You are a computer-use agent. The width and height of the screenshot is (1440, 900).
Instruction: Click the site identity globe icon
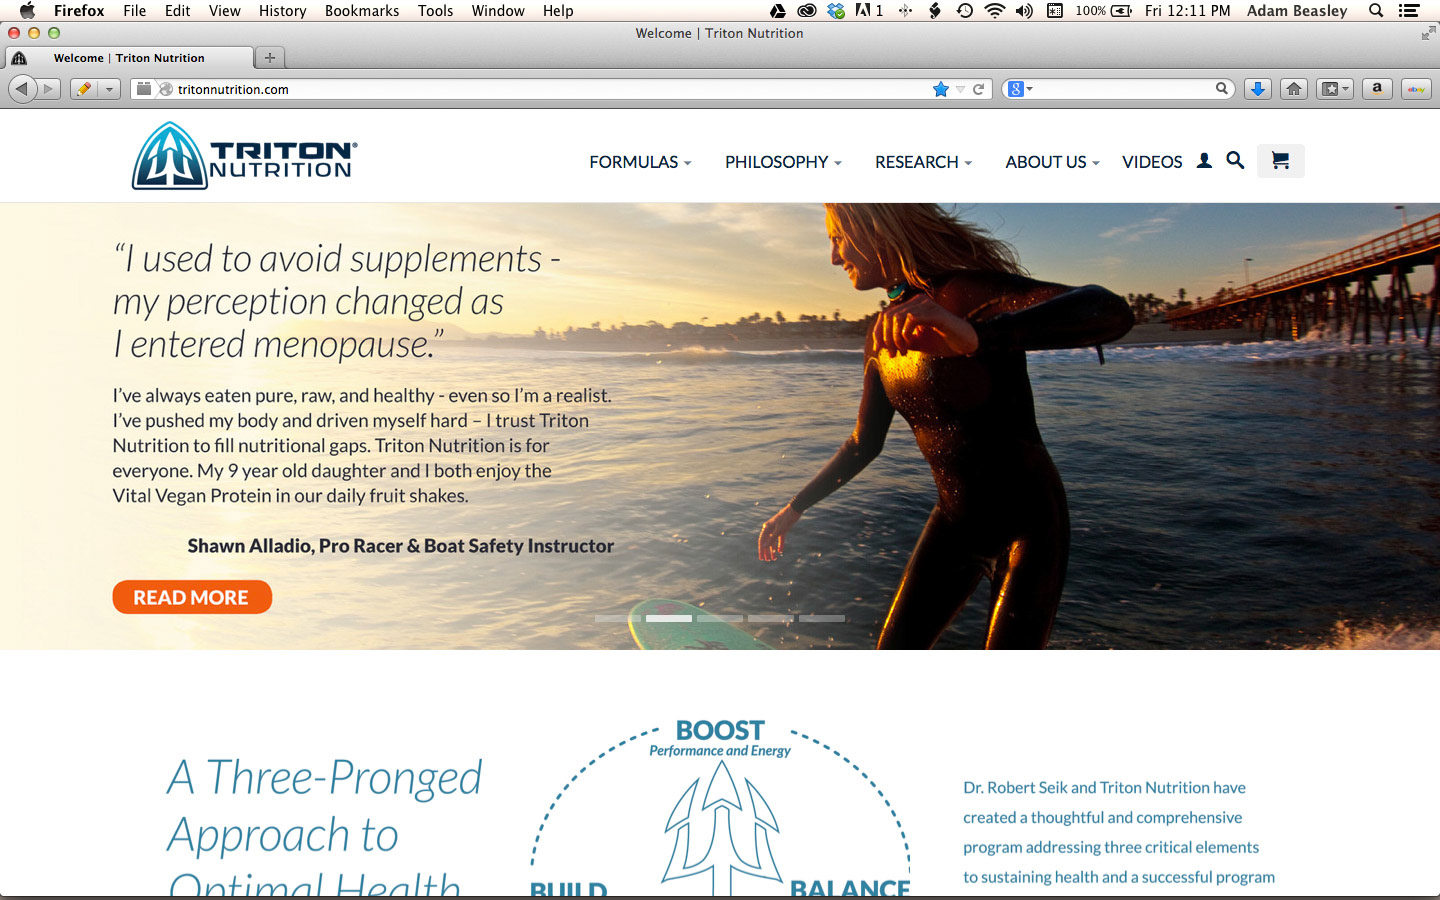click(165, 89)
